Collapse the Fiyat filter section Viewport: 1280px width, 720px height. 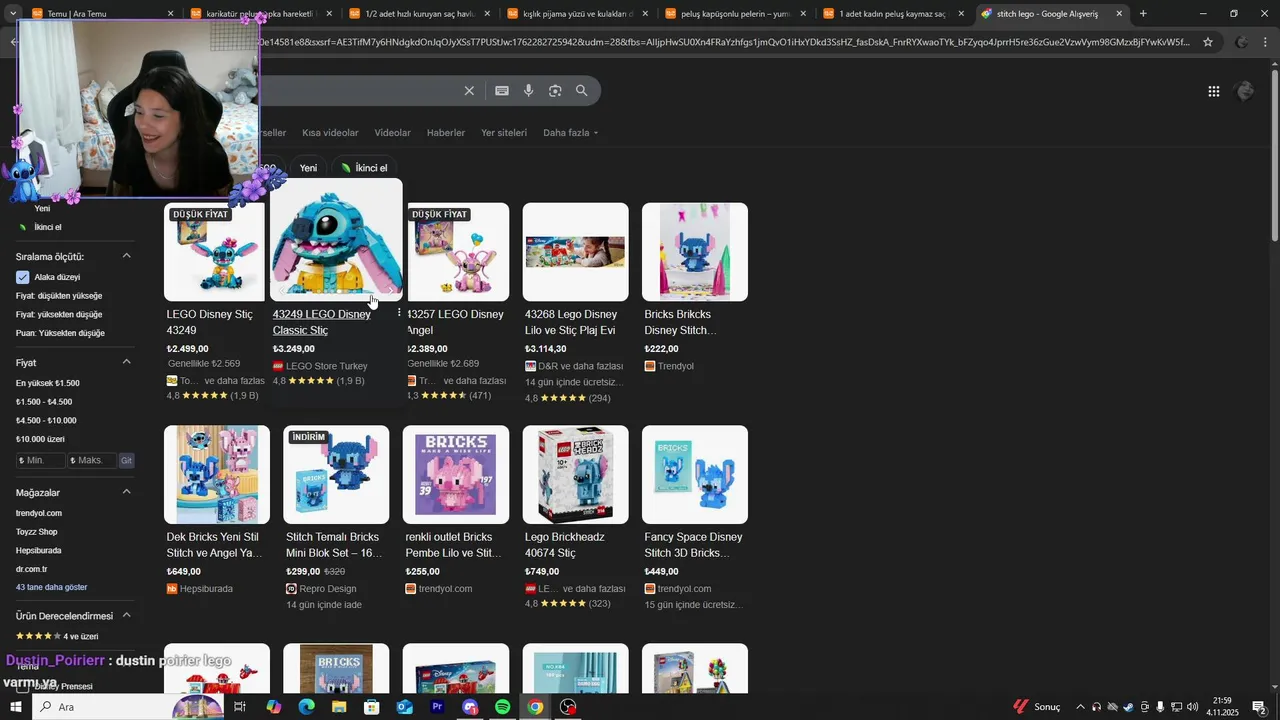pos(127,362)
